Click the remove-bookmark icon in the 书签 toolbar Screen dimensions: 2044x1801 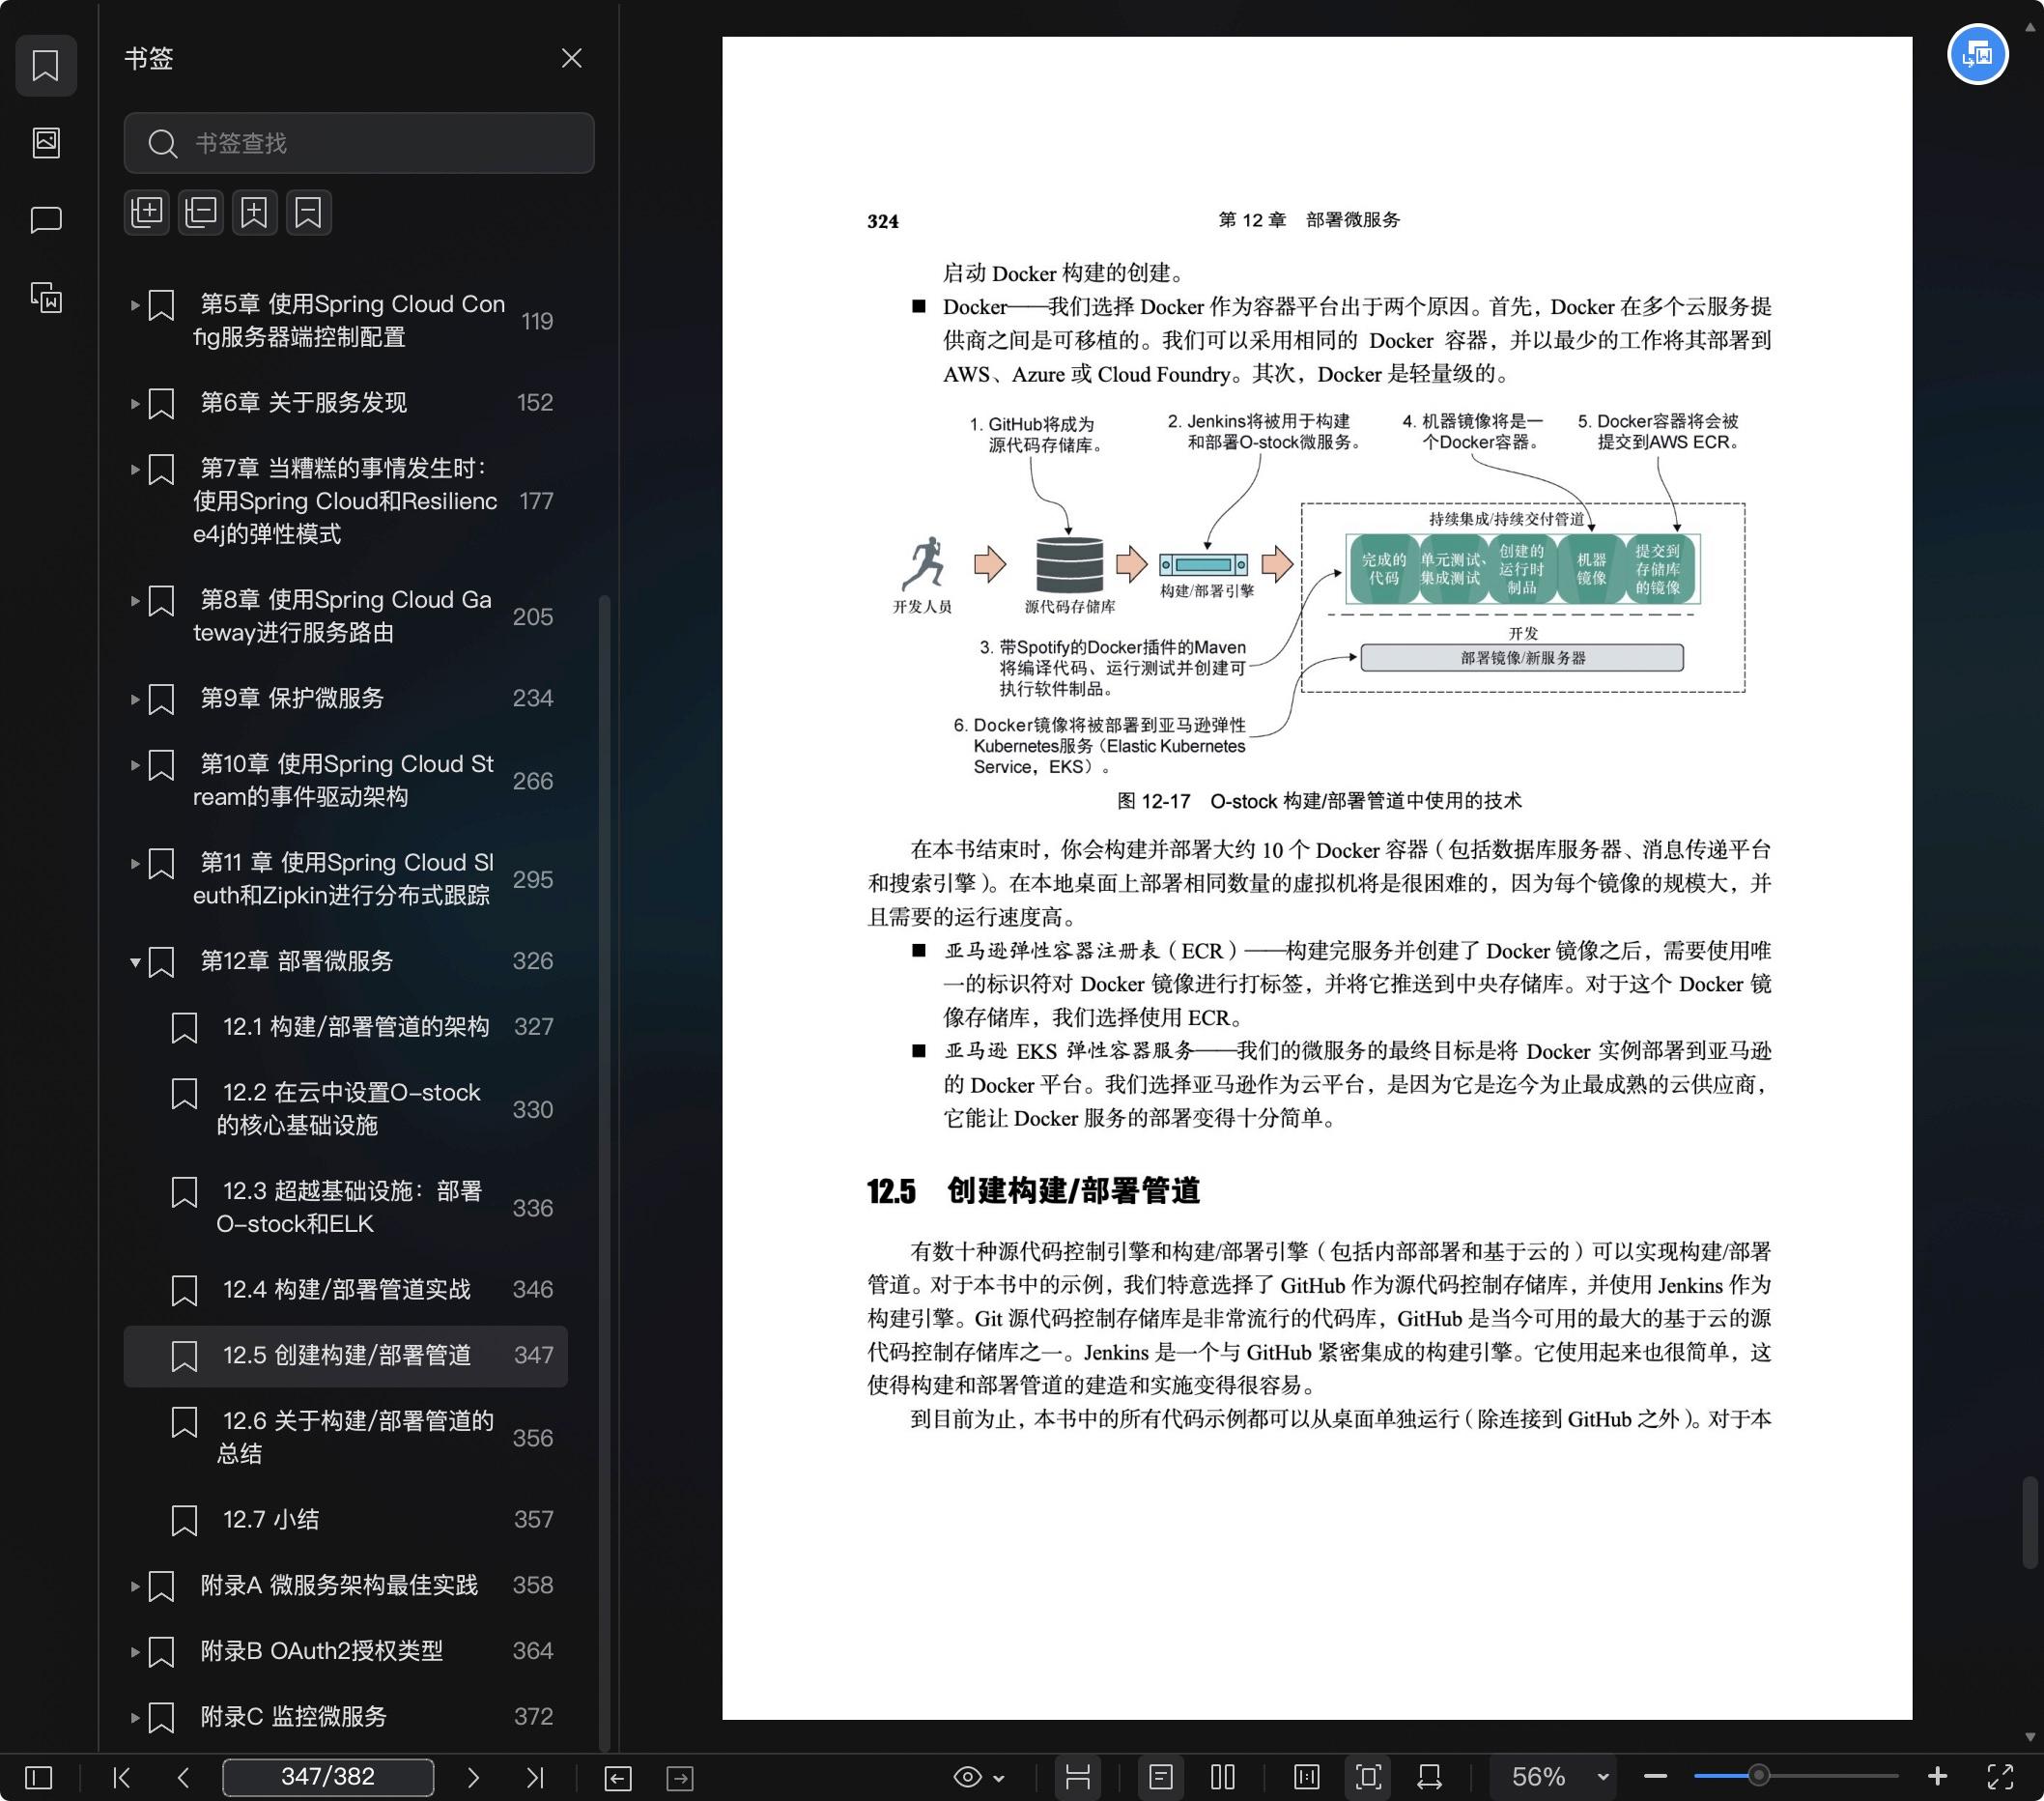click(x=308, y=212)
